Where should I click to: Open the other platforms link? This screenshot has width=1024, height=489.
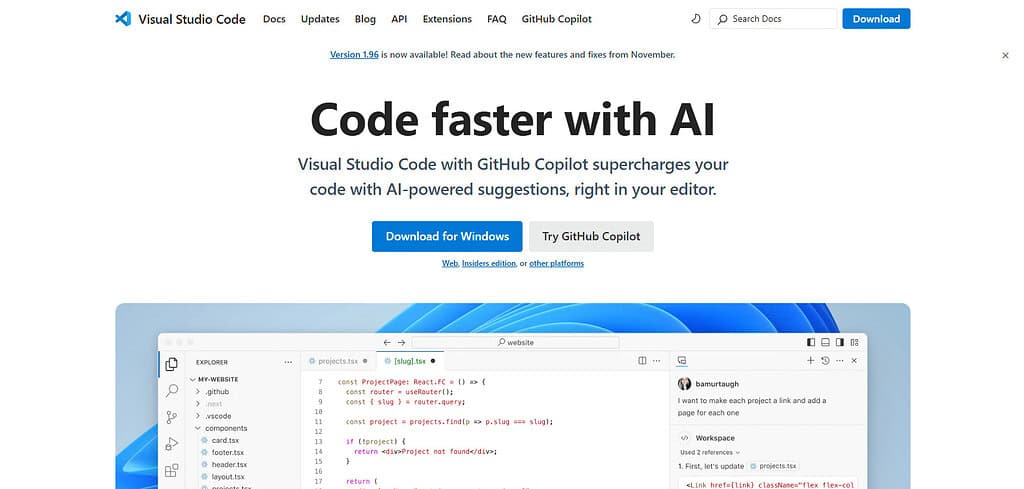click(x=556, y=264)
